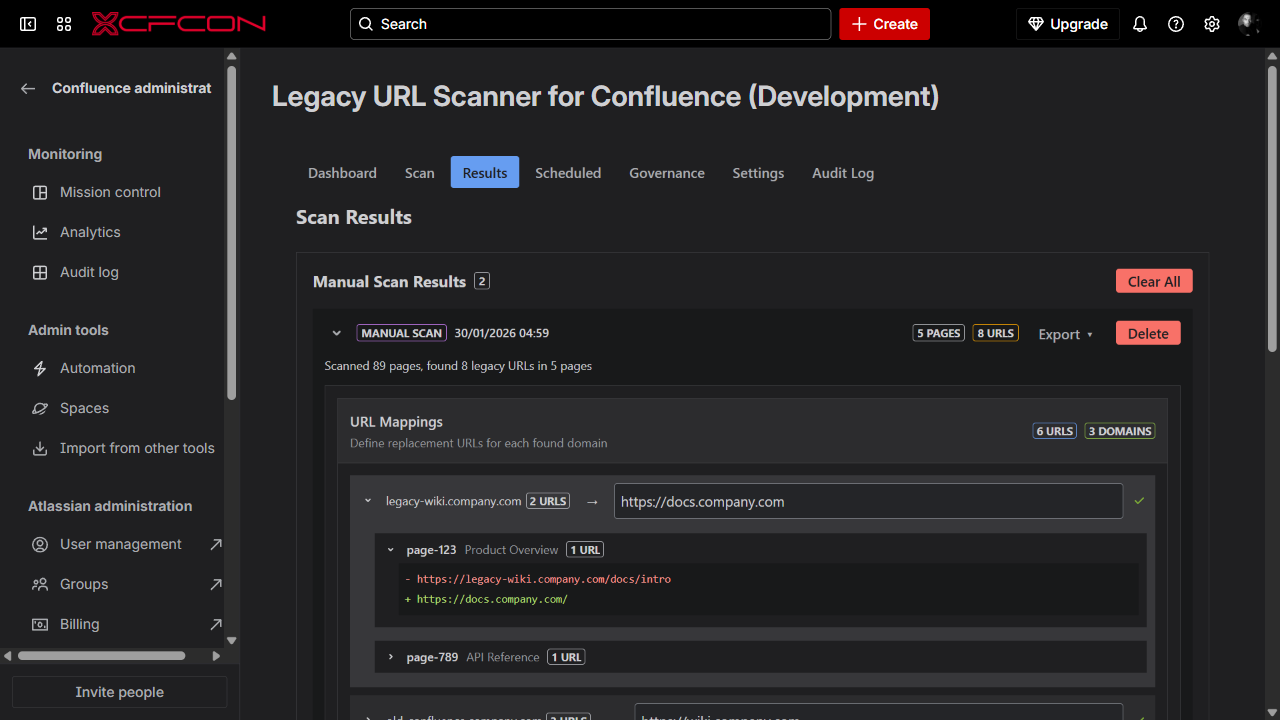Click the Spaces icon in the sidebar
Screen dimensions: 1280x720
click(x=40, y=408)
